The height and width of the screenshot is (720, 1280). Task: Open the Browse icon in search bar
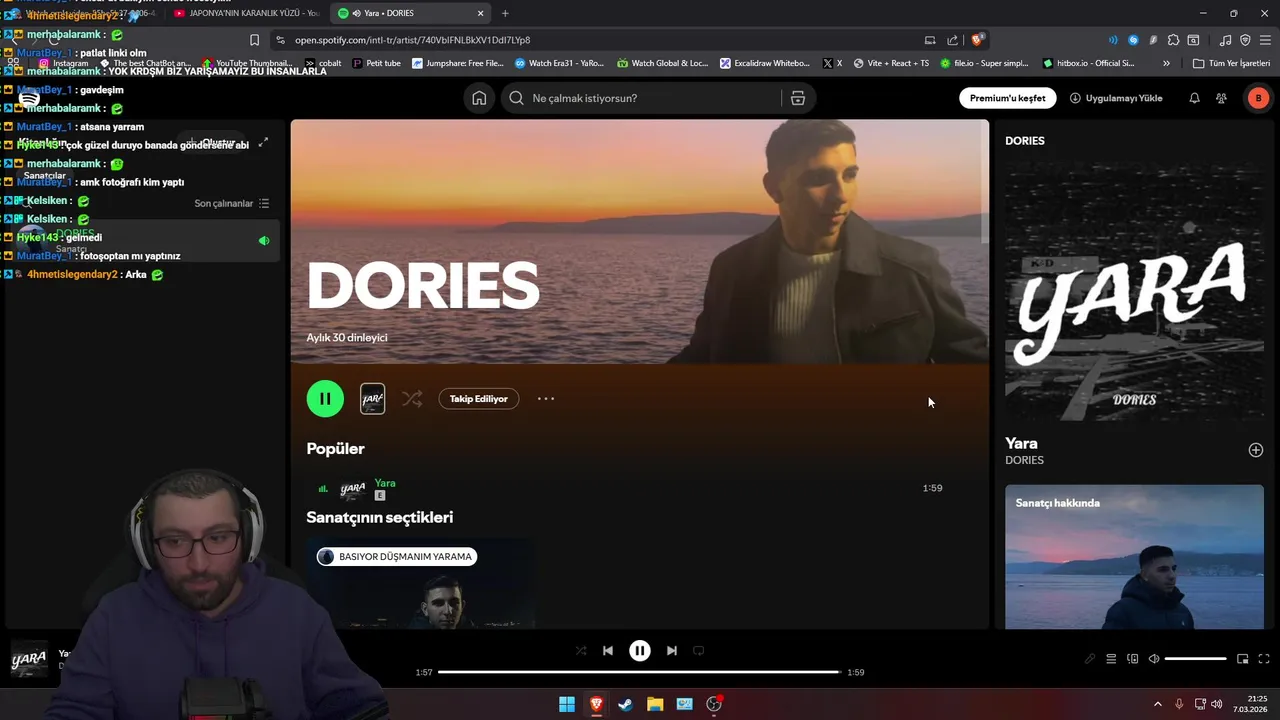797,98
